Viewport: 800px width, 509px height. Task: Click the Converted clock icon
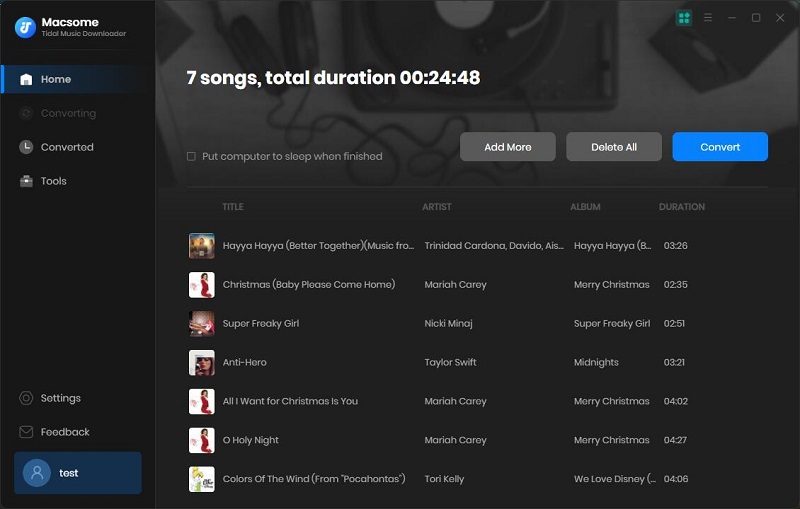(26, 147)
